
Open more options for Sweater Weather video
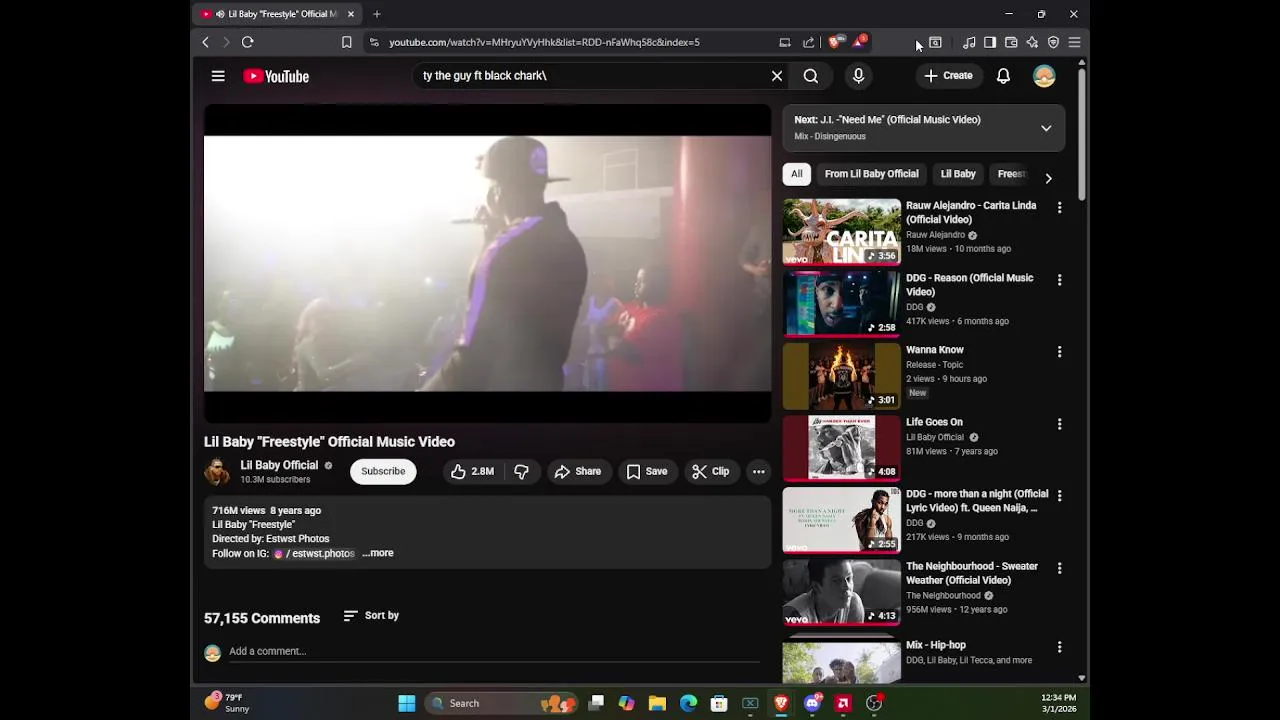click(1059, 568)
